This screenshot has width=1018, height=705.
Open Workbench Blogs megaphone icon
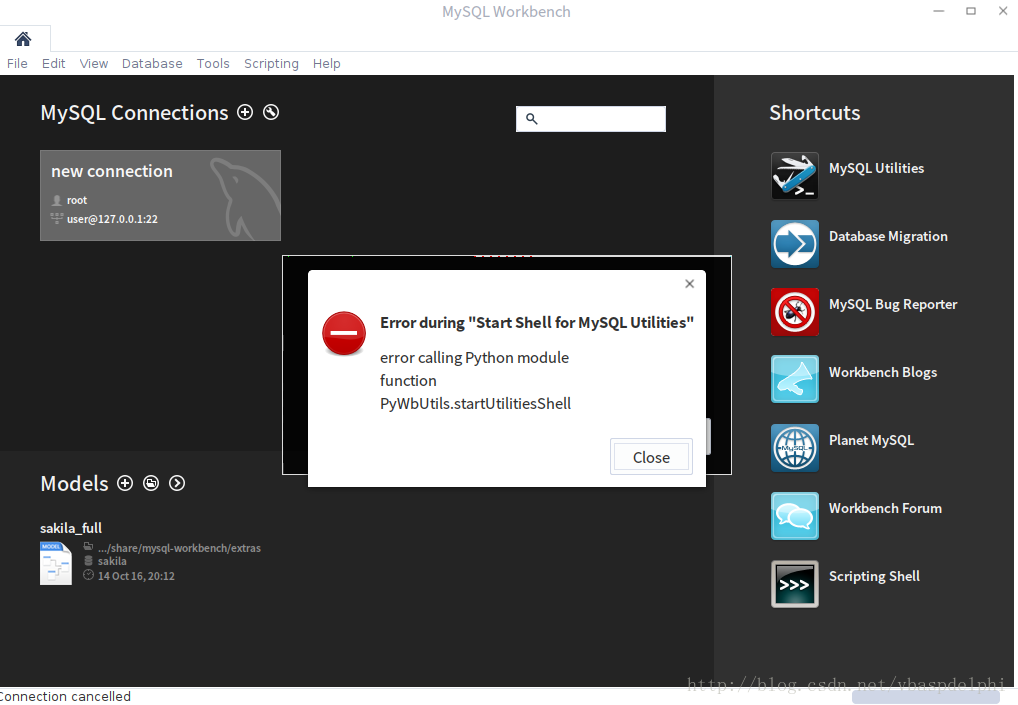795,379
